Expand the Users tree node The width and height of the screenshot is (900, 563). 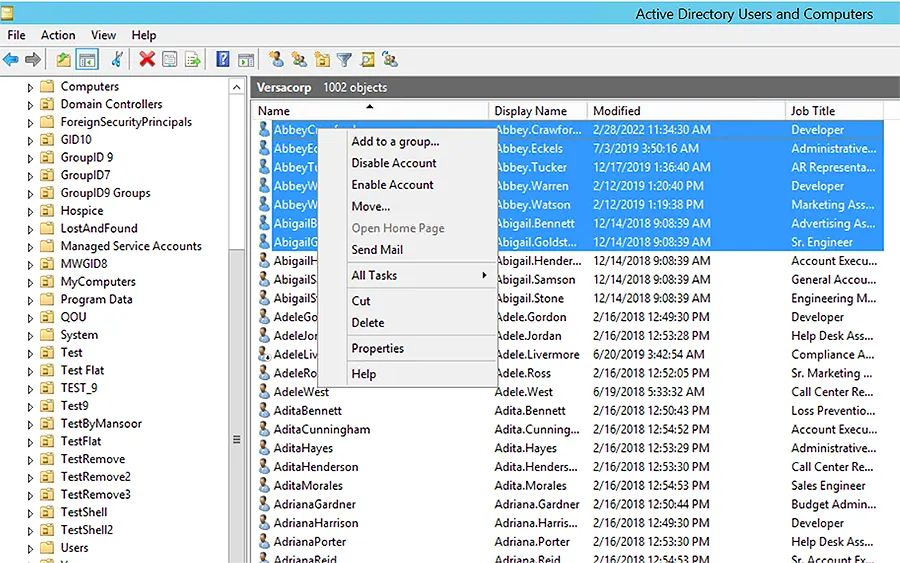pos(30,549)
